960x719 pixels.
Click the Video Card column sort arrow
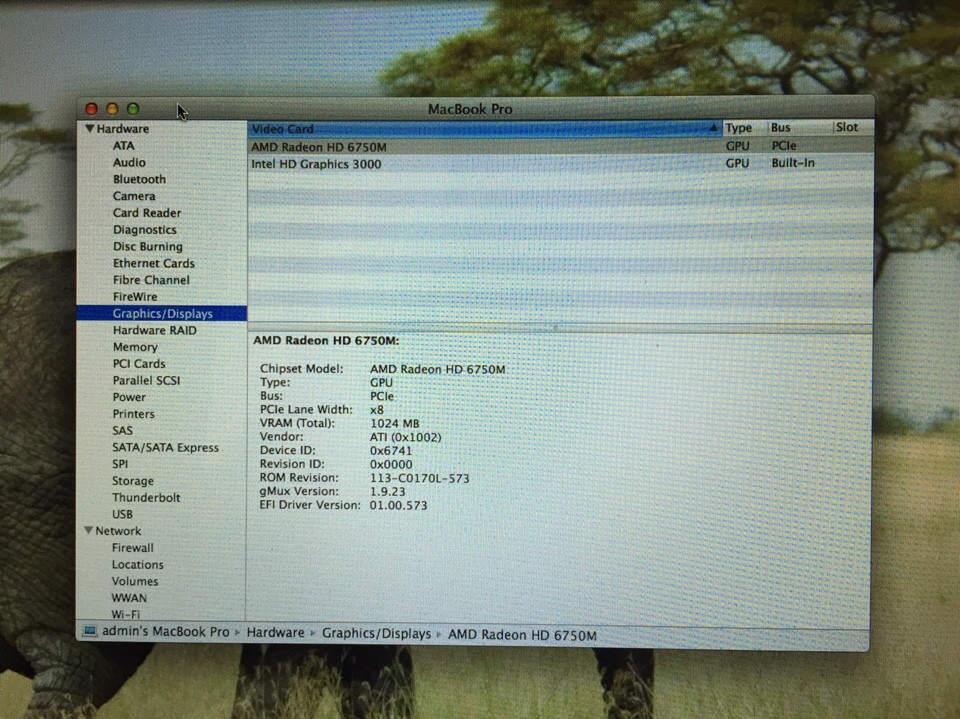713,129
